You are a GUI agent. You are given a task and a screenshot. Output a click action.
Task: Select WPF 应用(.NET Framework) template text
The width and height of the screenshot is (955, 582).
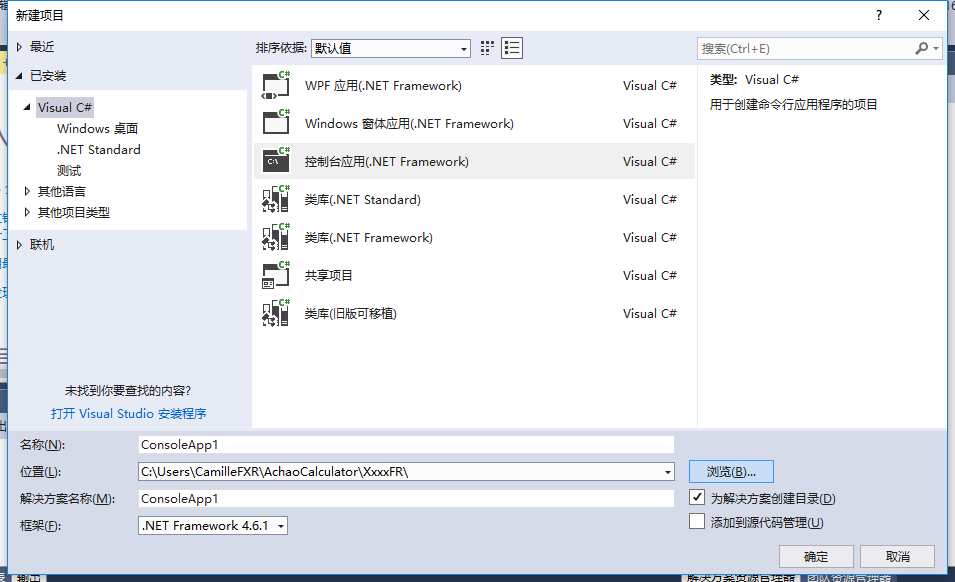(x=383, y=86)
